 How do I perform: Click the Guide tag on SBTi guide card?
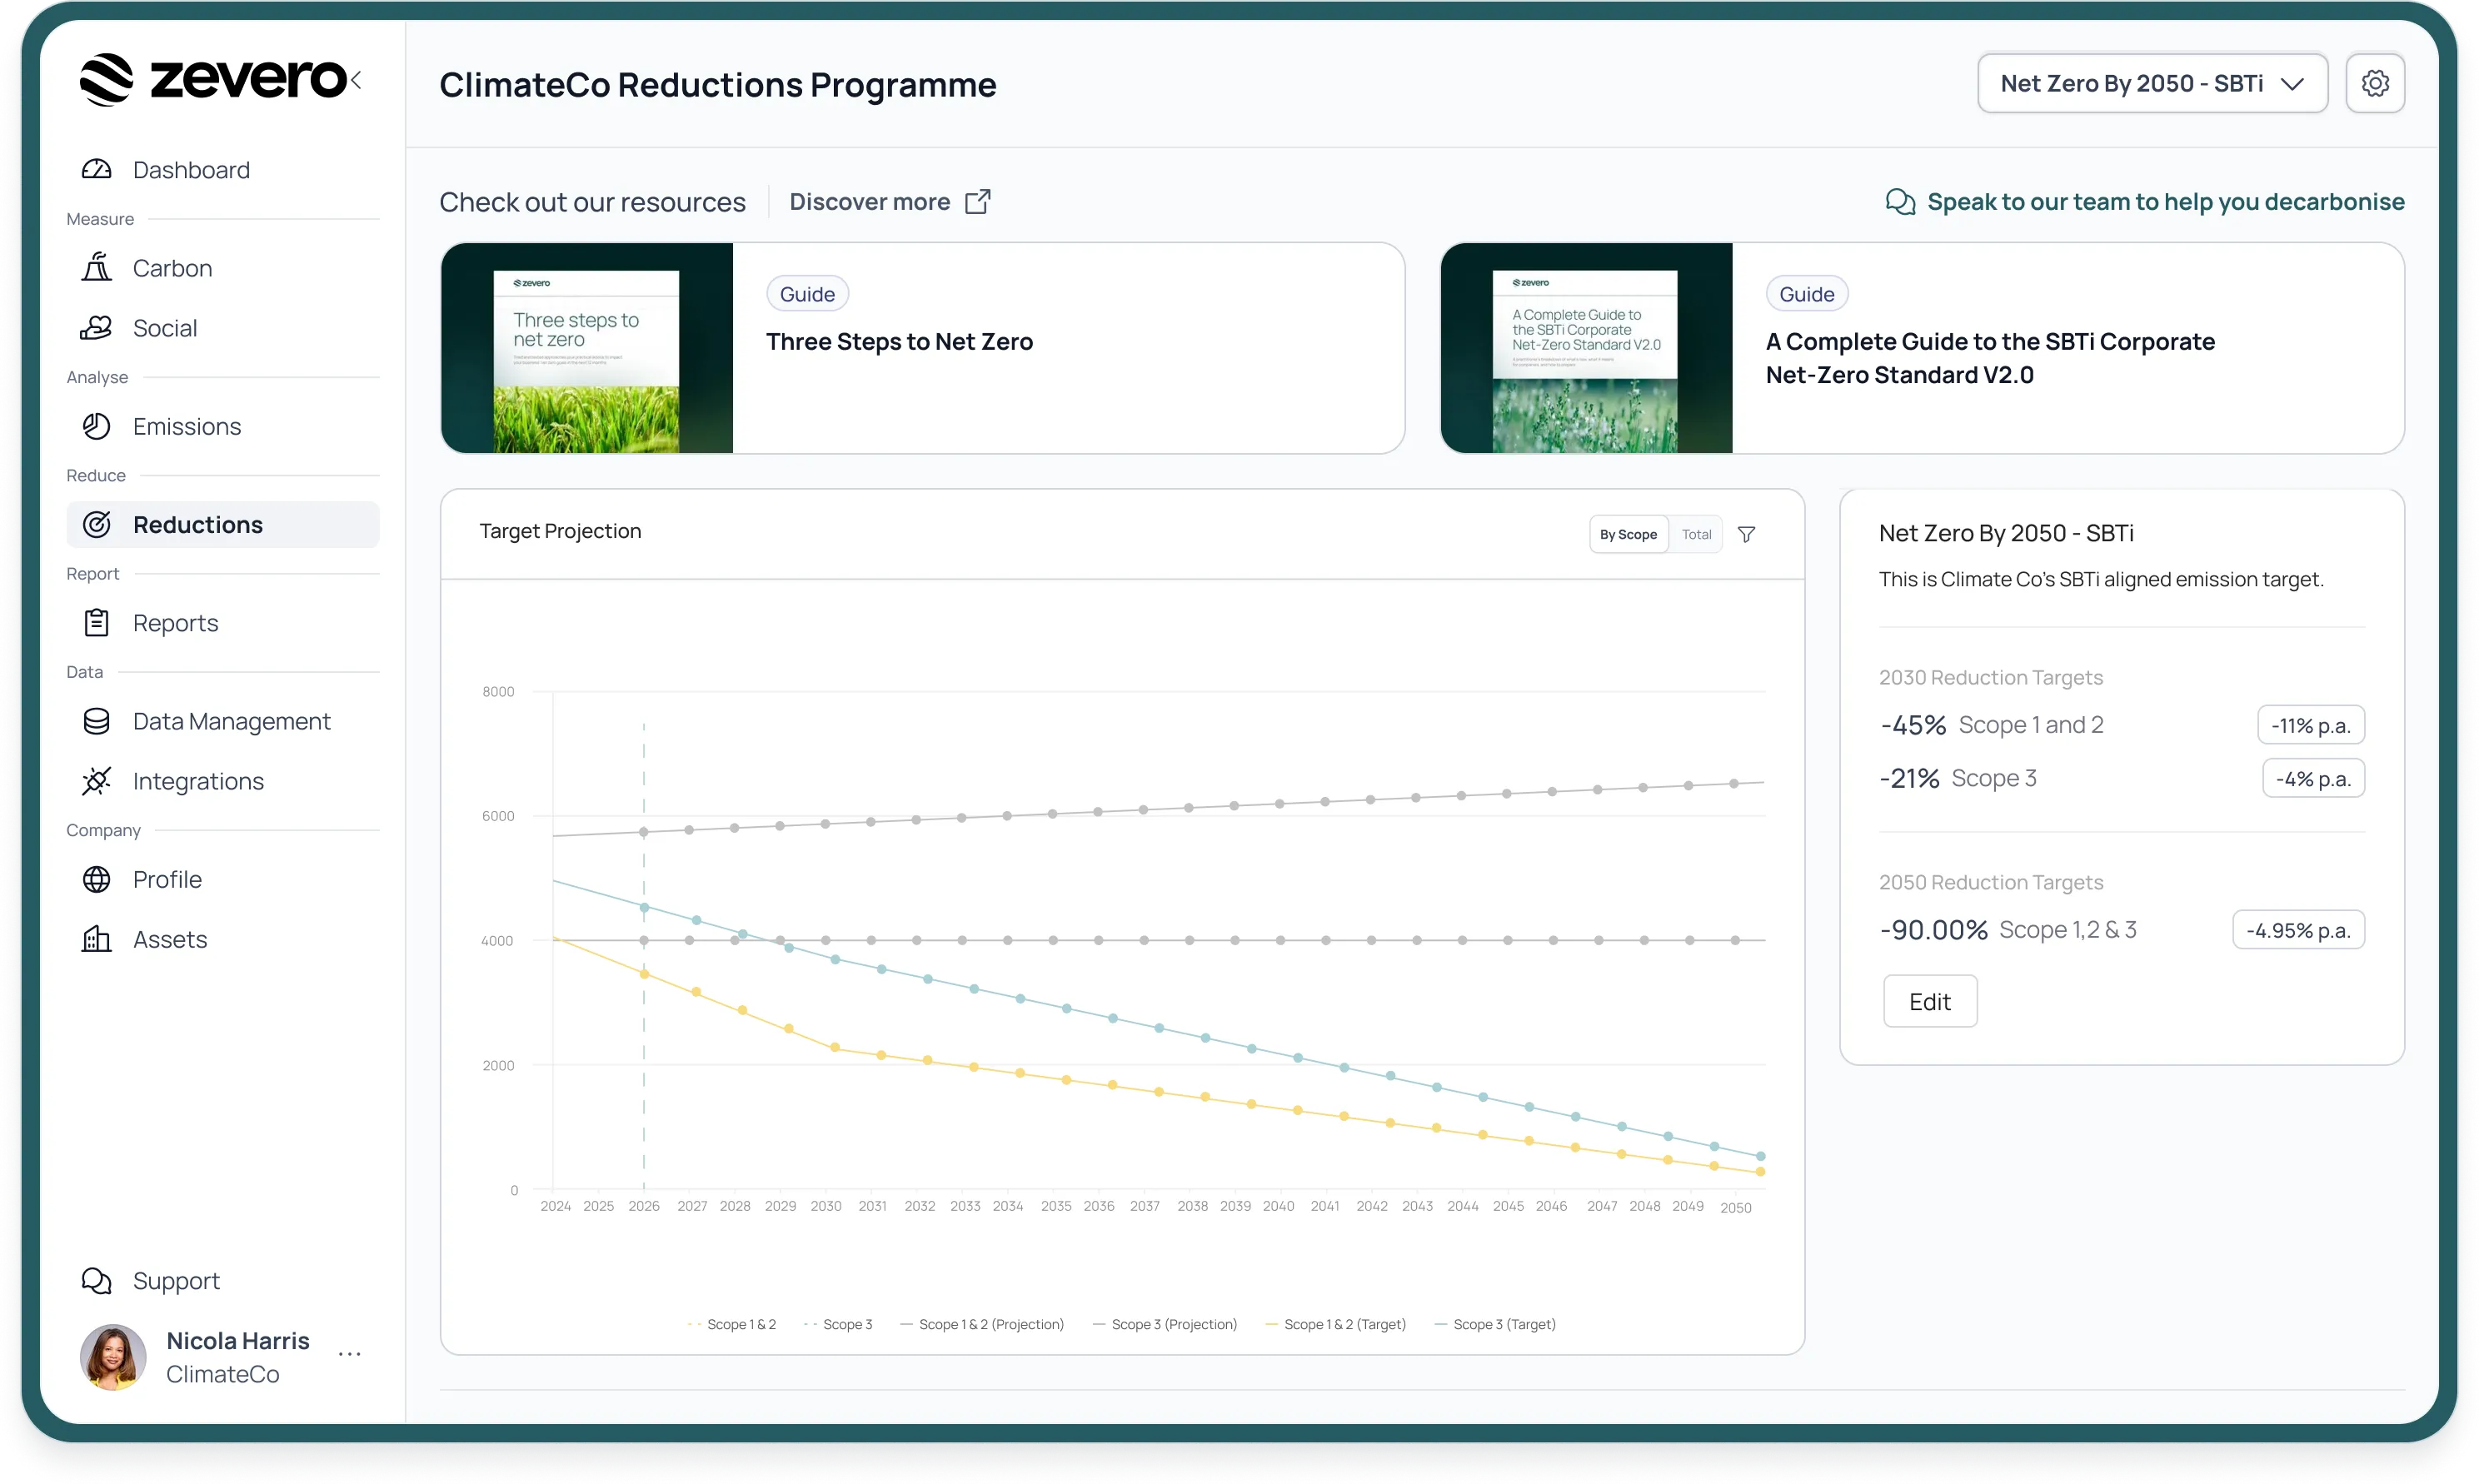[1806, 294]
